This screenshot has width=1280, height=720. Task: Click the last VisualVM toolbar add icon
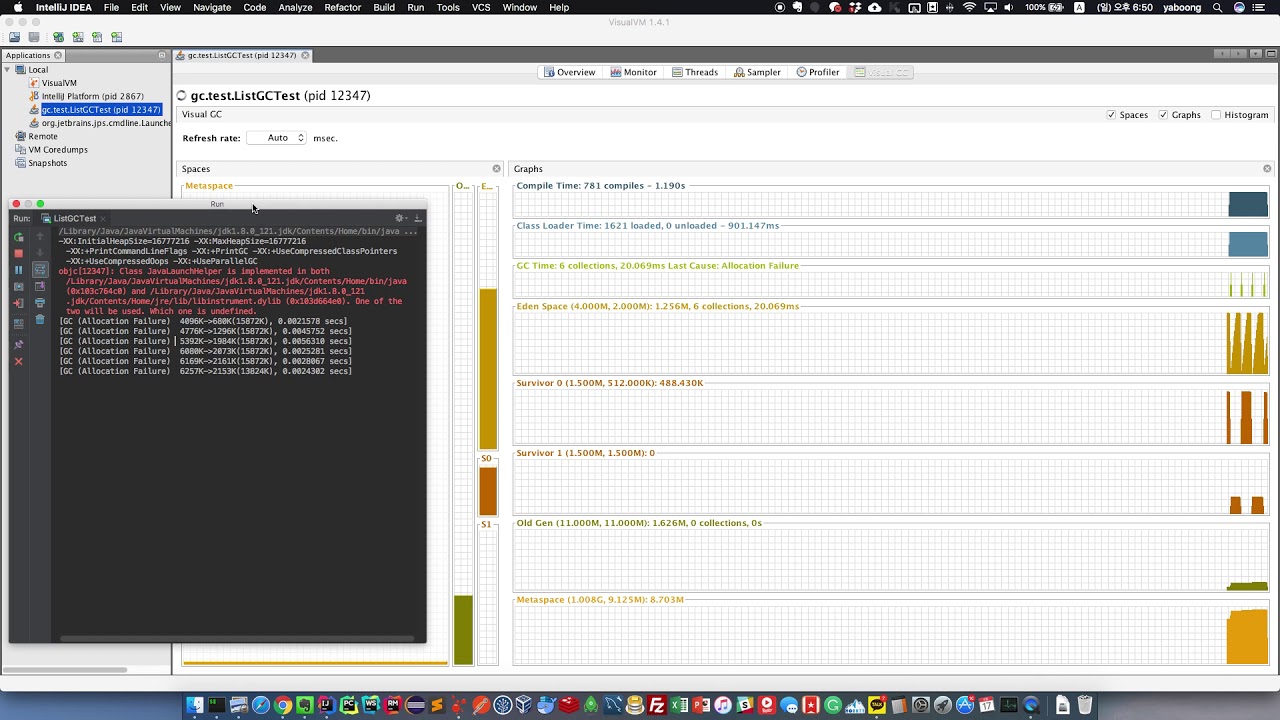tap(116, 37)
